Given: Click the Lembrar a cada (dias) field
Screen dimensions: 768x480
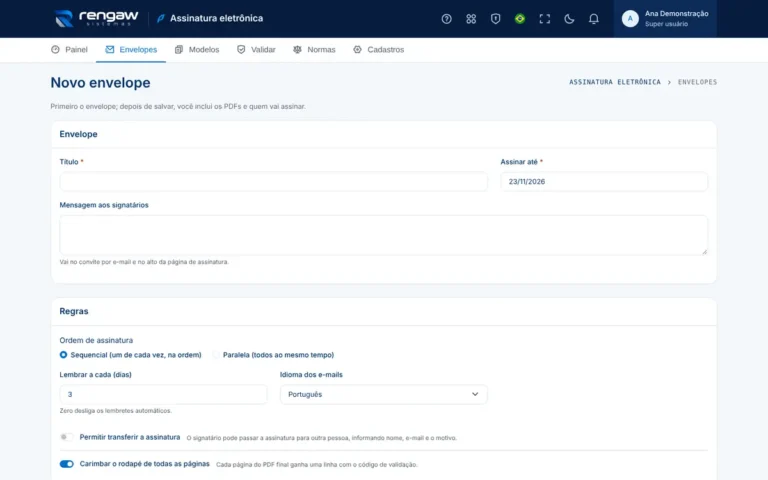Looking at the screenshot, I should (x=163, y=394).
